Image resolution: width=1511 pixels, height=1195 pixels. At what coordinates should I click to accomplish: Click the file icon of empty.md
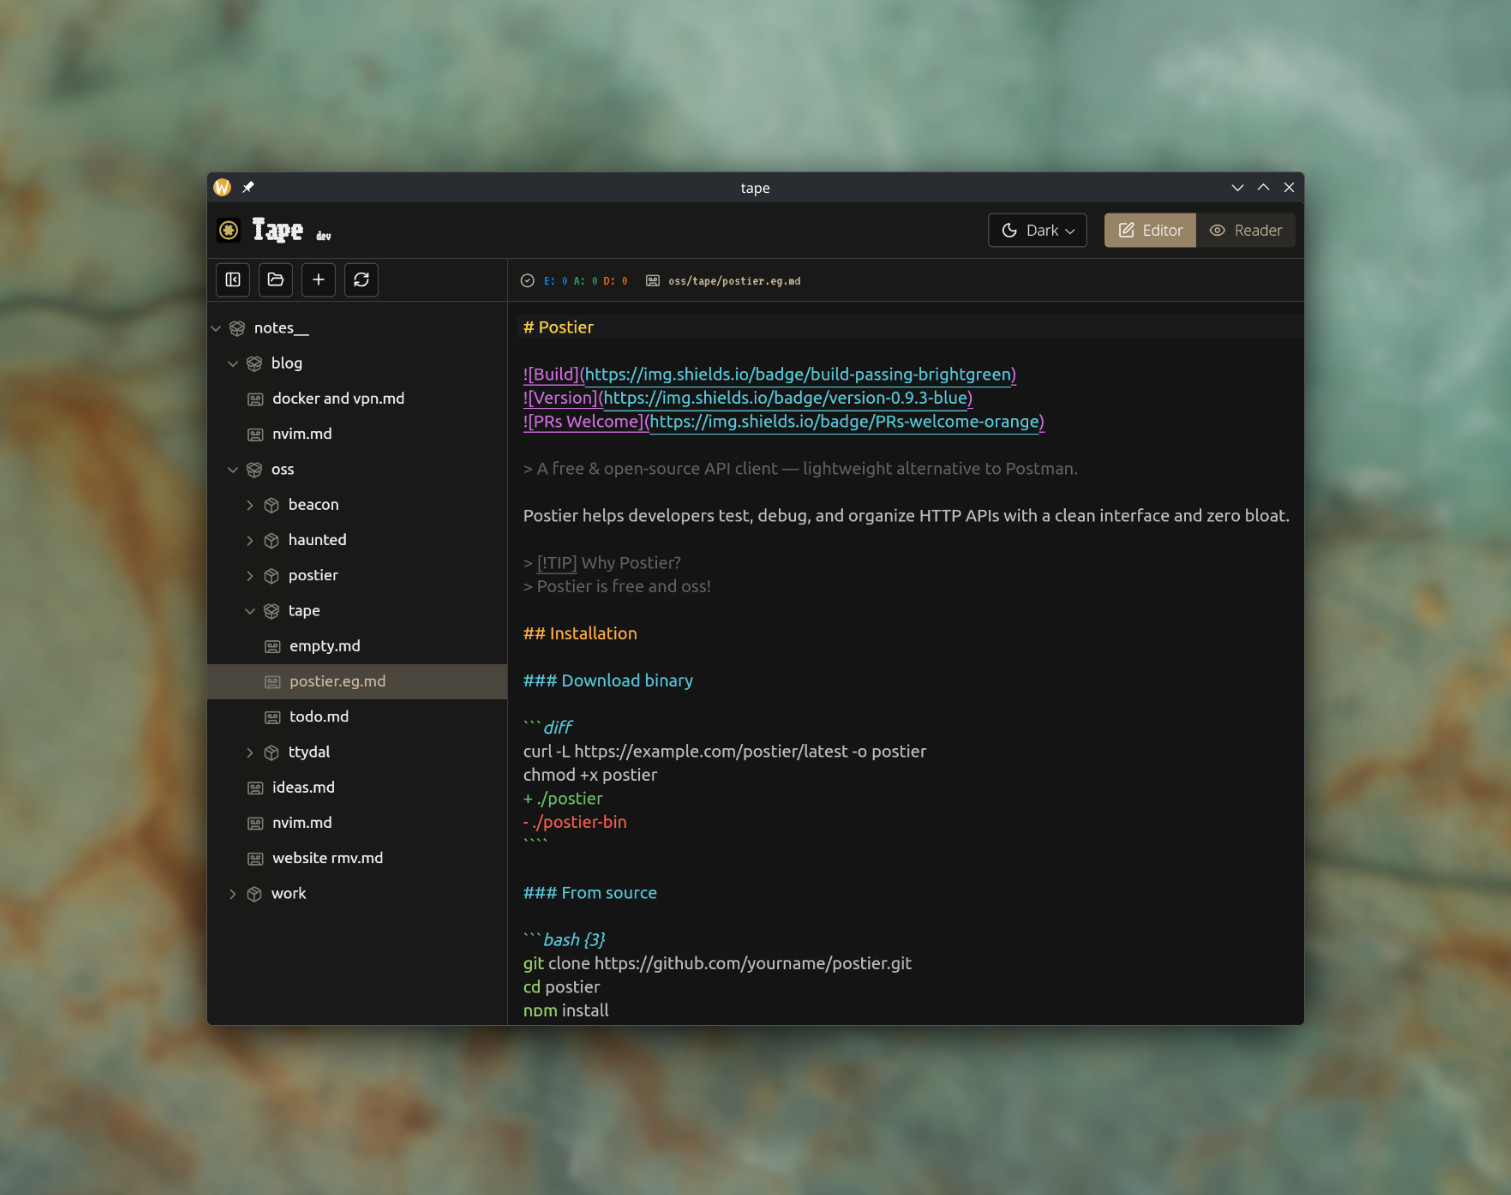pos(272,646)
